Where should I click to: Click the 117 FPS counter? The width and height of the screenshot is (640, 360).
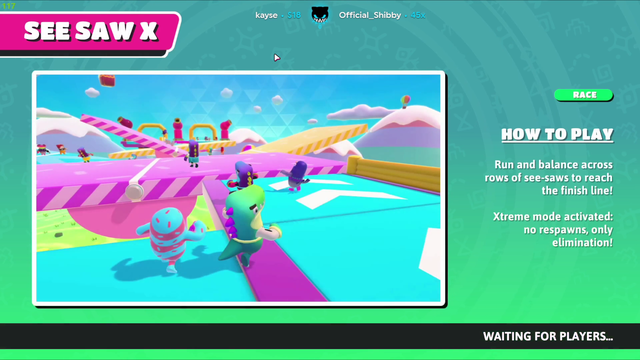coord(8,6)
